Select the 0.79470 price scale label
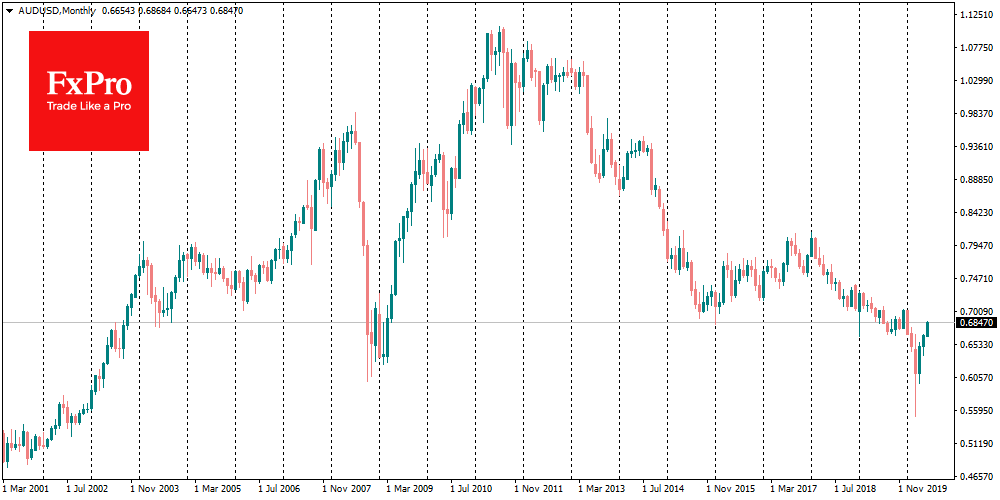This screenshot has height=500, width=1000. coord(974,246)
